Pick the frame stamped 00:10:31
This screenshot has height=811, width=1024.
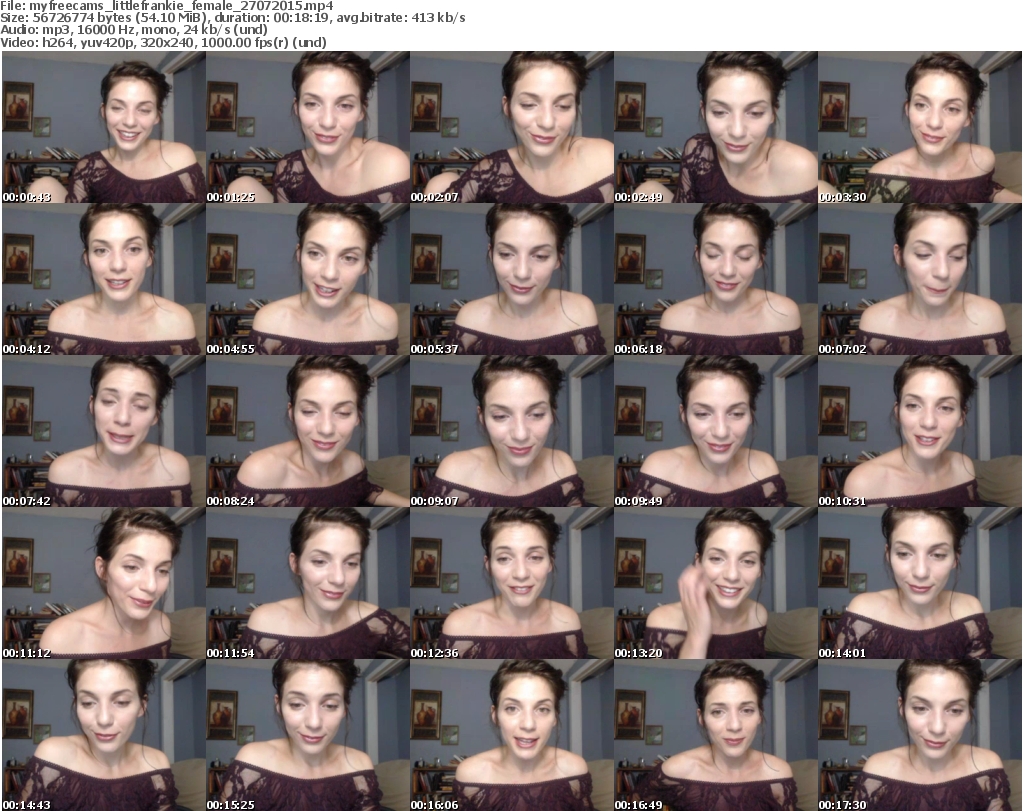coord(920,432)
